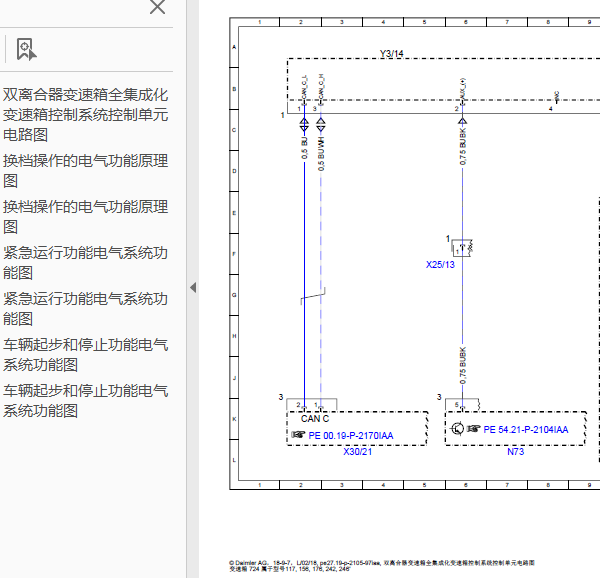Image resolution: width=600 pixels, height=578 pixels.
Task: Click the Y3/14 component label
Action: 391,54
